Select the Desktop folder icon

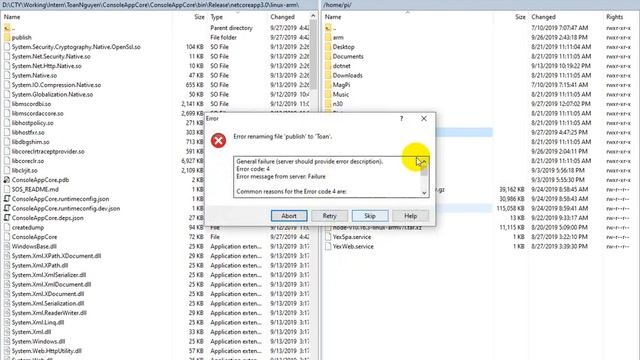click(328, 47)
